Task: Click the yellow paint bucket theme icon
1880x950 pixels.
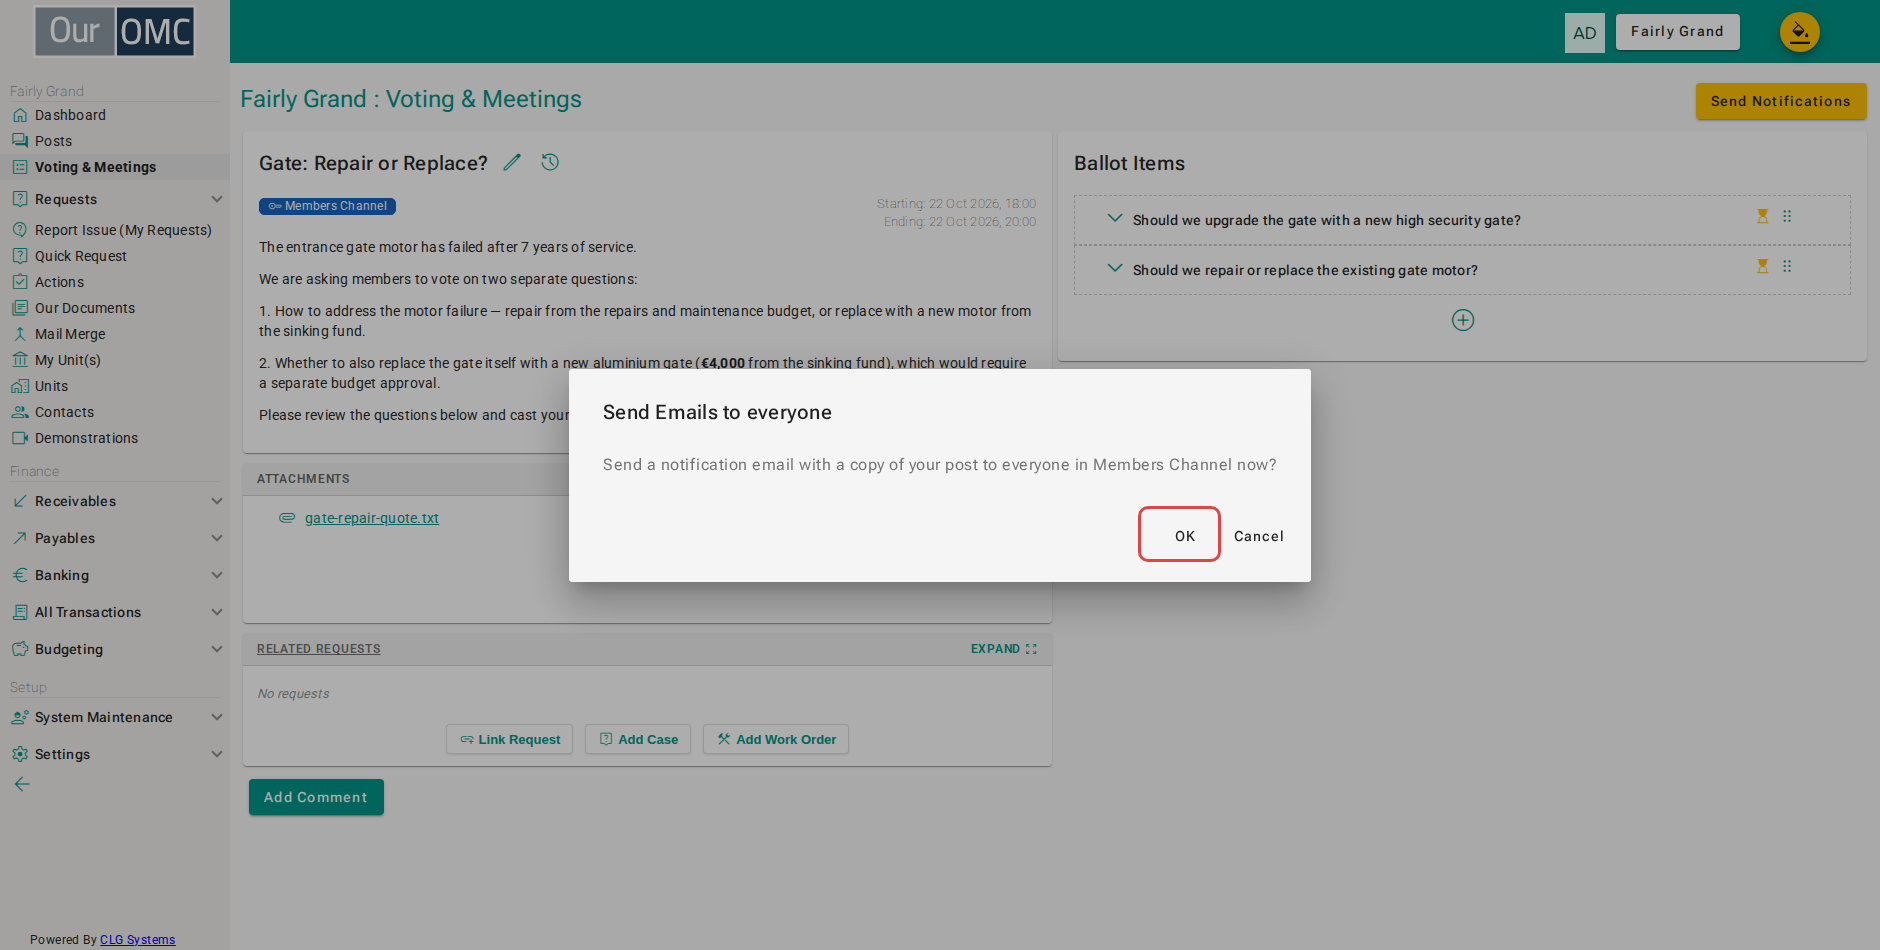Action: coord(1799,32)
